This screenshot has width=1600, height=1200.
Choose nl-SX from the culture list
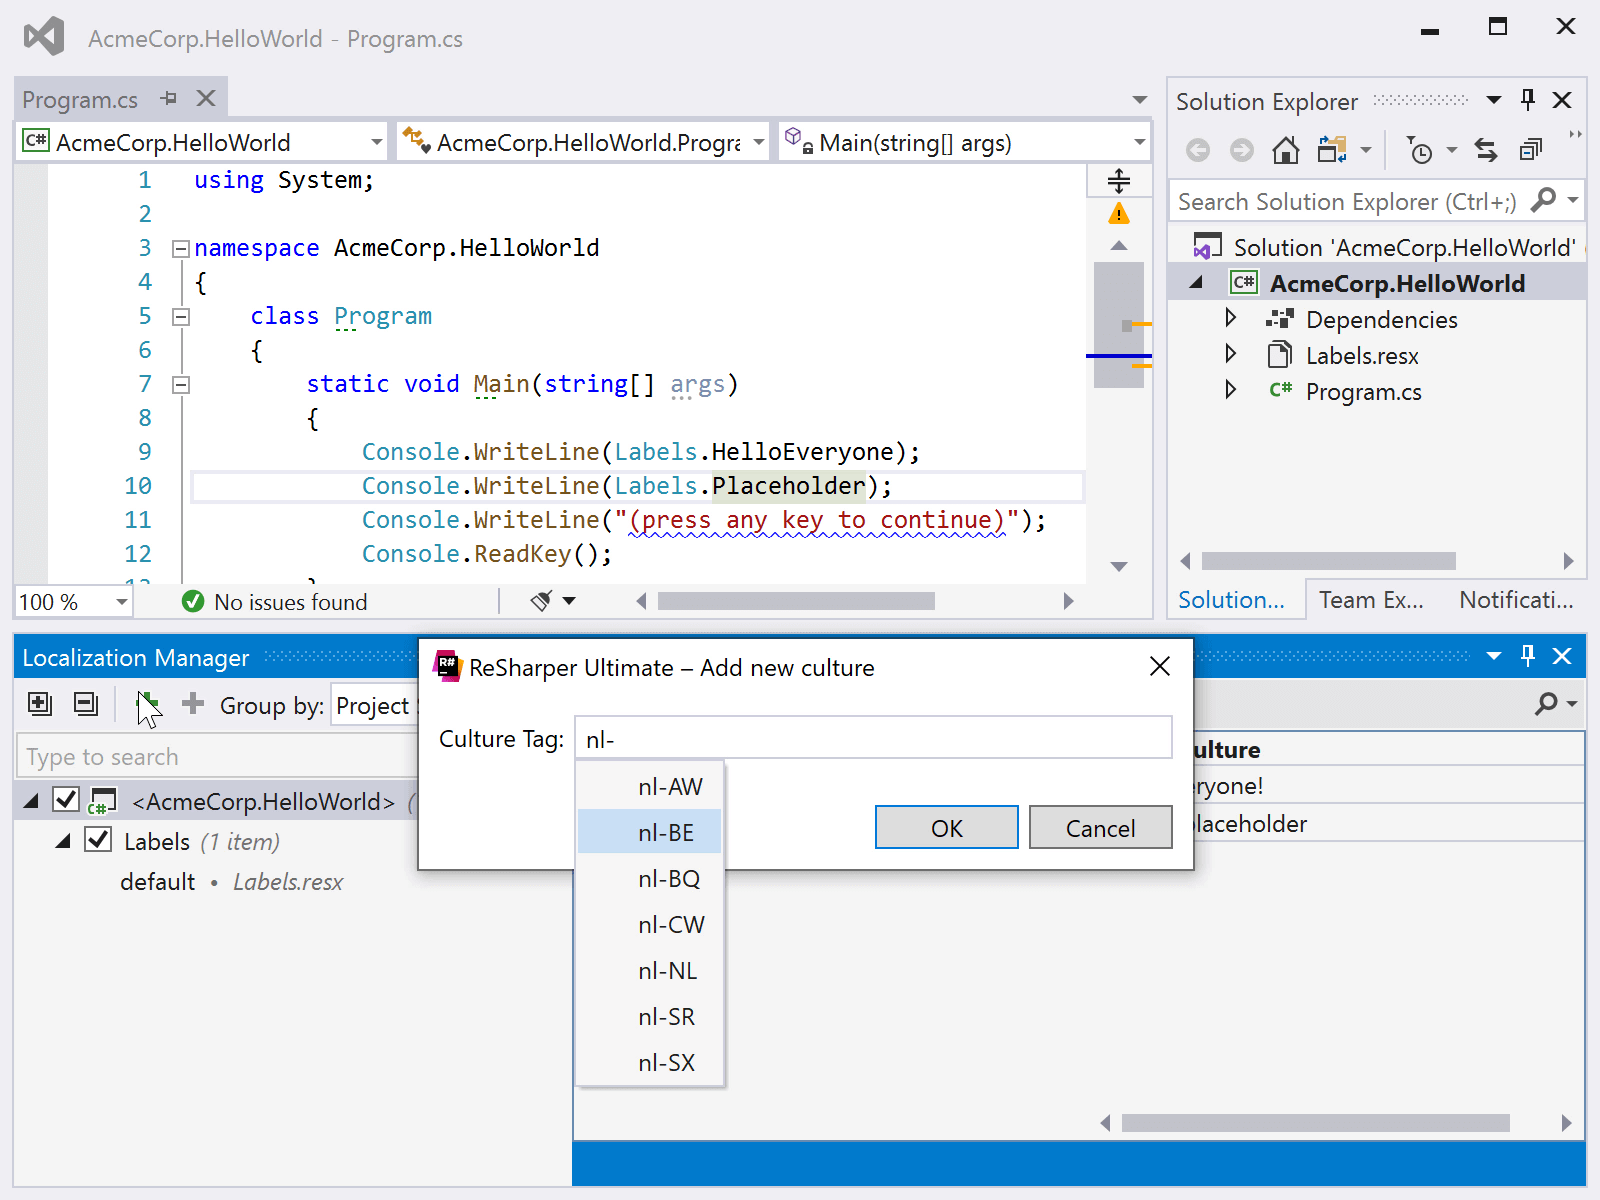tap(650, 1063)
